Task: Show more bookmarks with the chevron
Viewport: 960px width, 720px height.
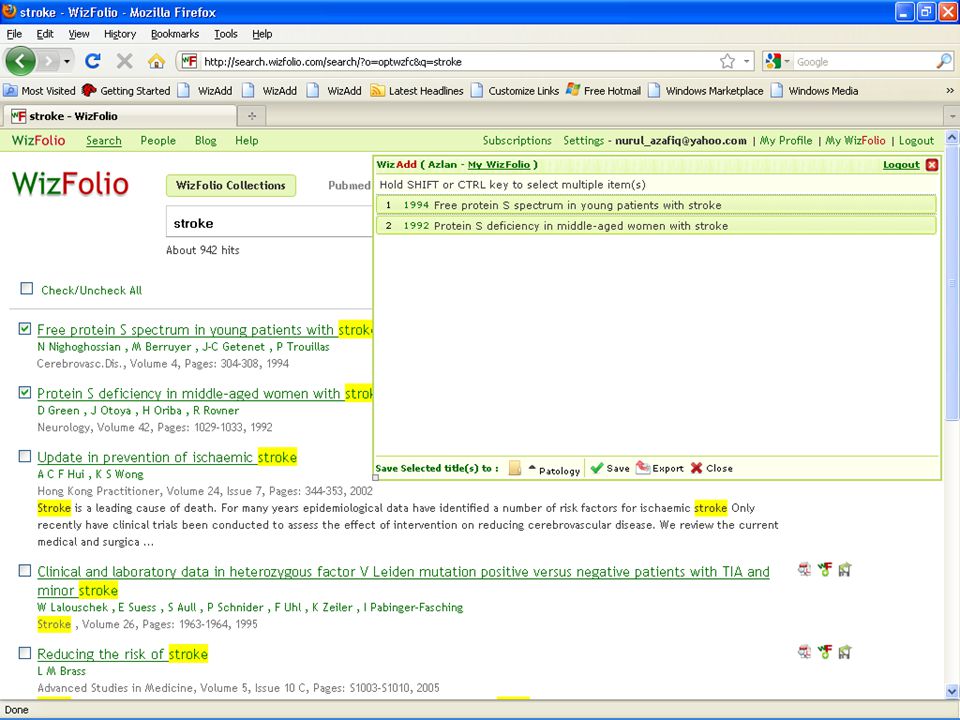Action: click(950, 91)
